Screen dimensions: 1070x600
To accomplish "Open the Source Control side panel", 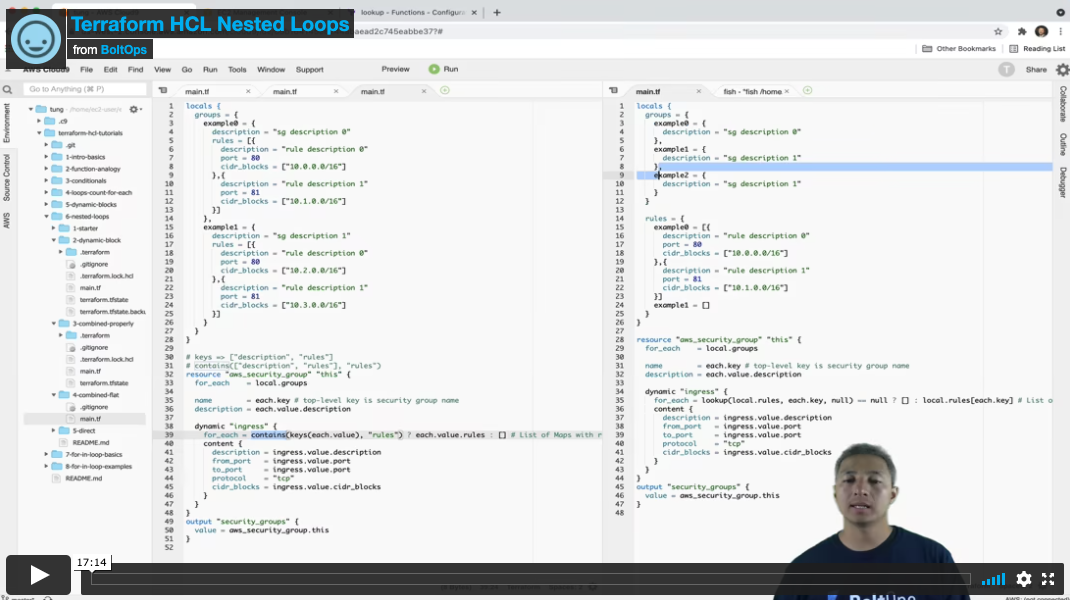I will pyautogui.click(x=7, y=177).
